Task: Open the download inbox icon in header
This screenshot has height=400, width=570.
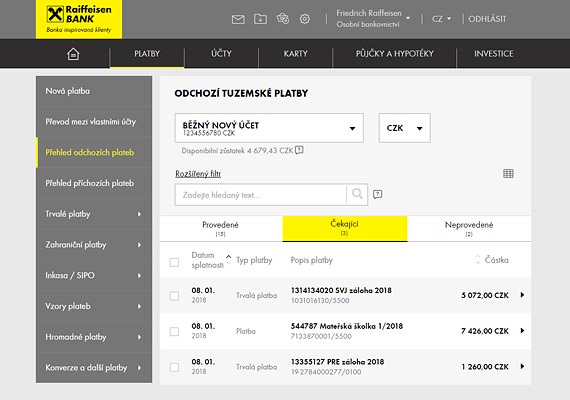Action: tap(260, 19)
